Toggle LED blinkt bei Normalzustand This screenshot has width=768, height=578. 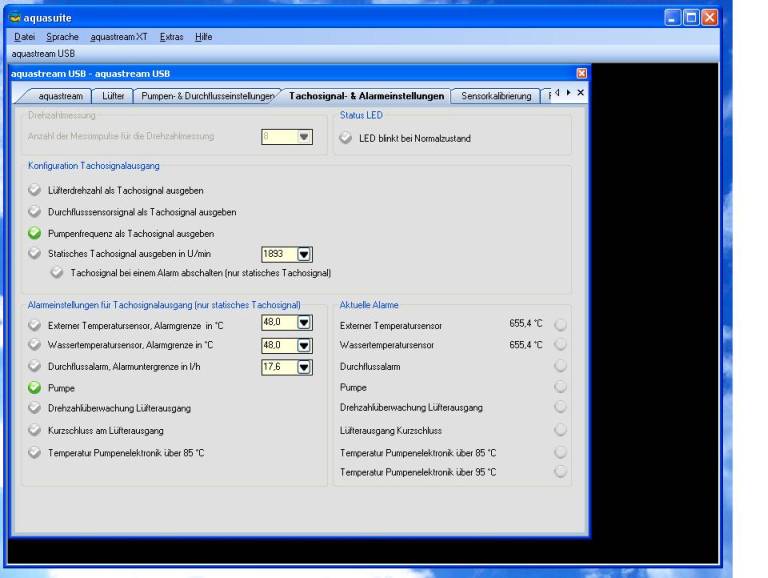point(347,138)
